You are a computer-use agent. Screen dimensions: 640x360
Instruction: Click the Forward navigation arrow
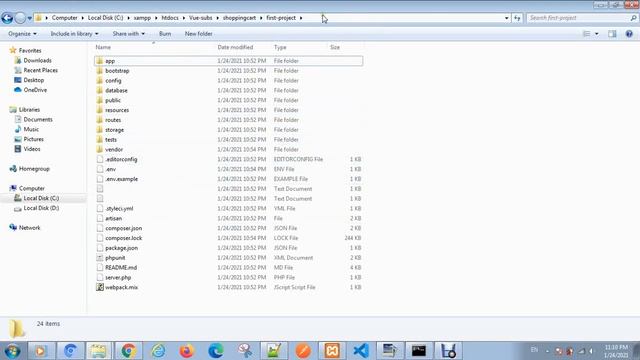pyautogui.click(x=20, y=18)
